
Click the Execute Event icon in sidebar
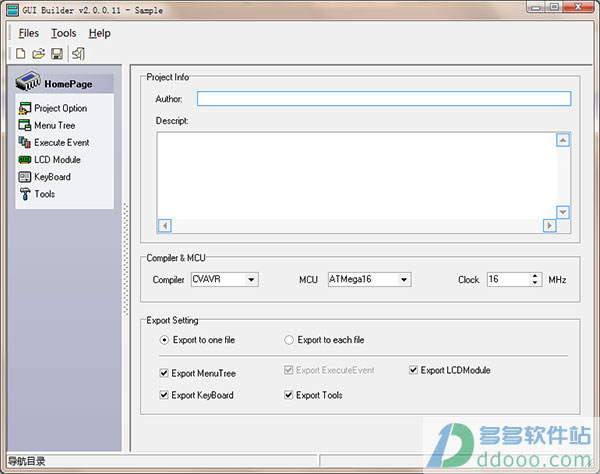click(25, 142)
